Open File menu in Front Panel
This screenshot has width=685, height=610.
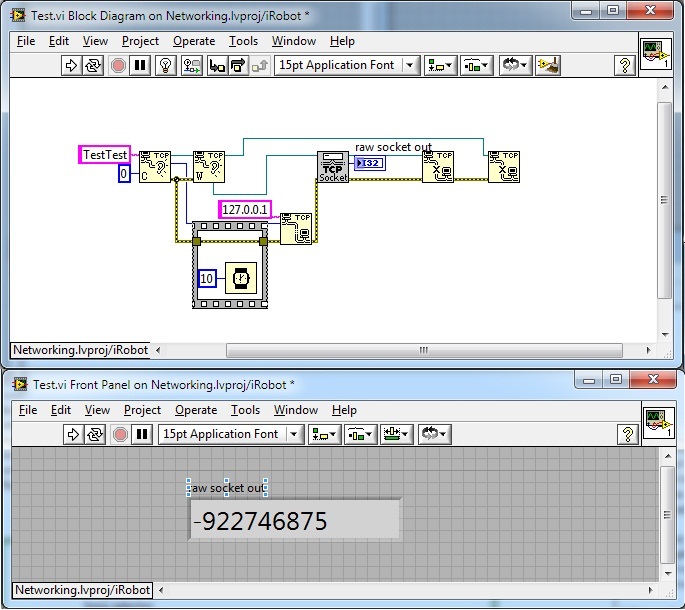(28, 410)
